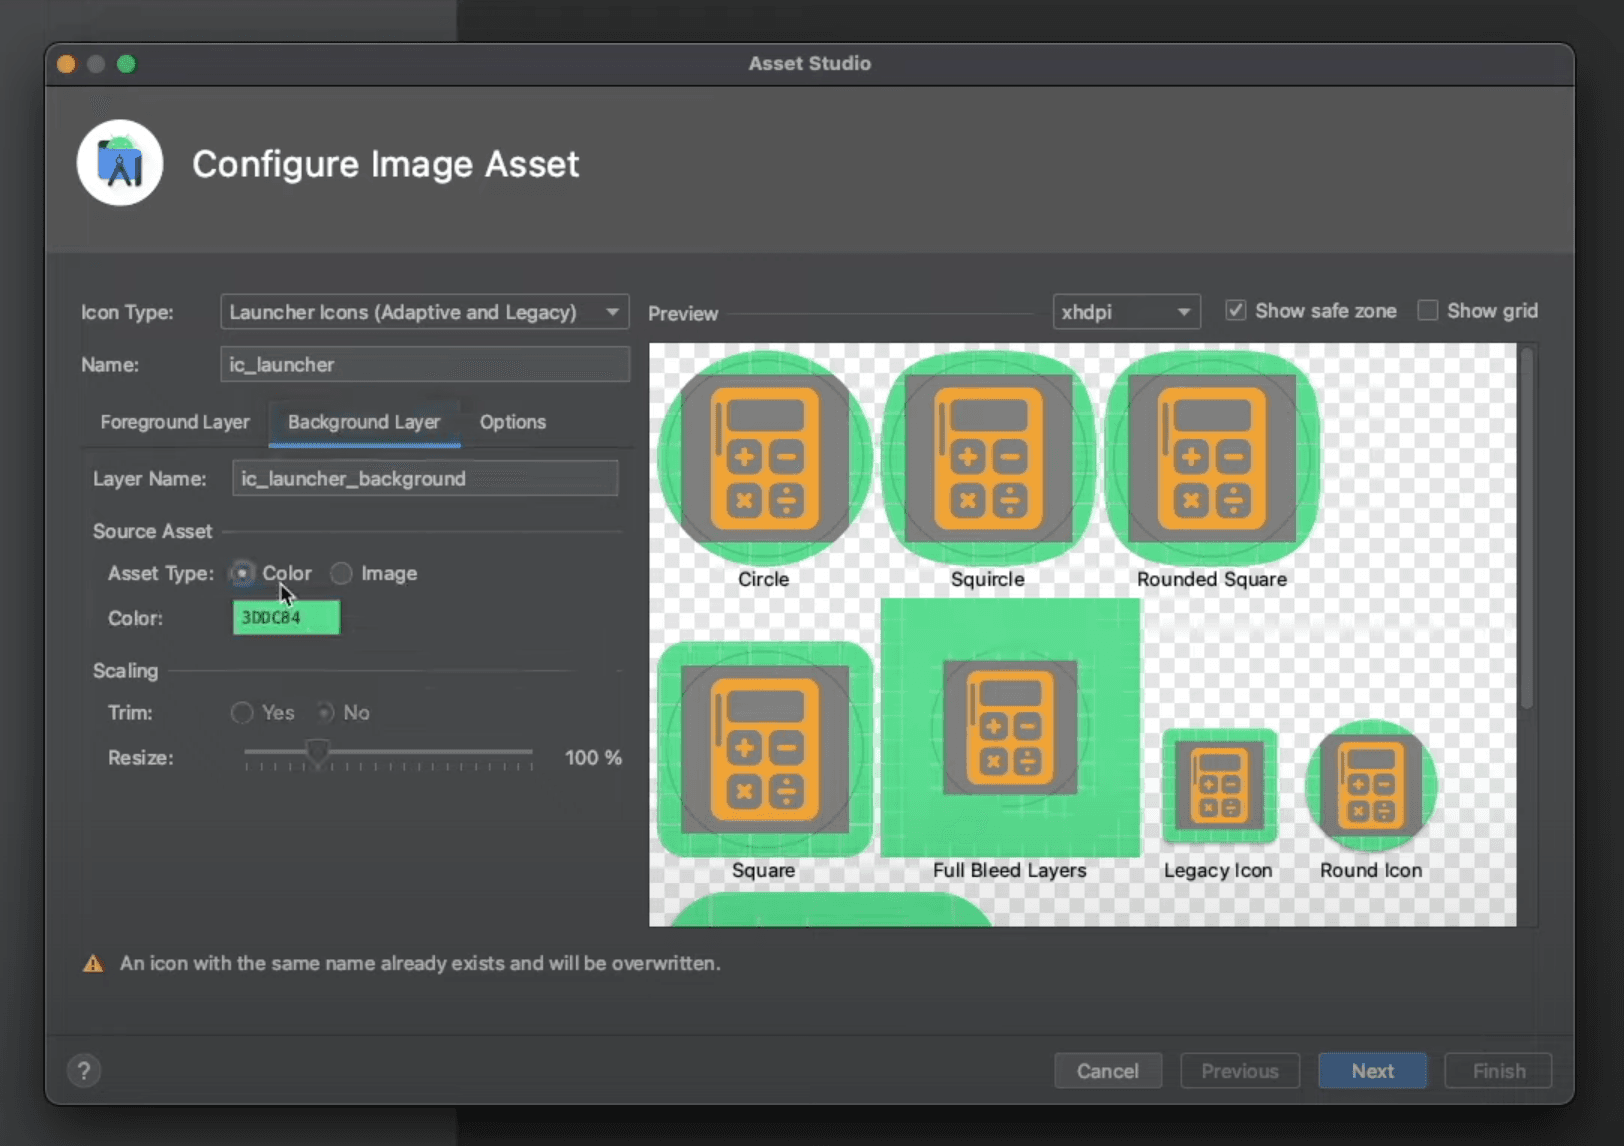Image resolution: width=1624 pixels, height=1146 pixels.
Task: Enable the Show grid checkbox
Action: [x=1428, y=310]
